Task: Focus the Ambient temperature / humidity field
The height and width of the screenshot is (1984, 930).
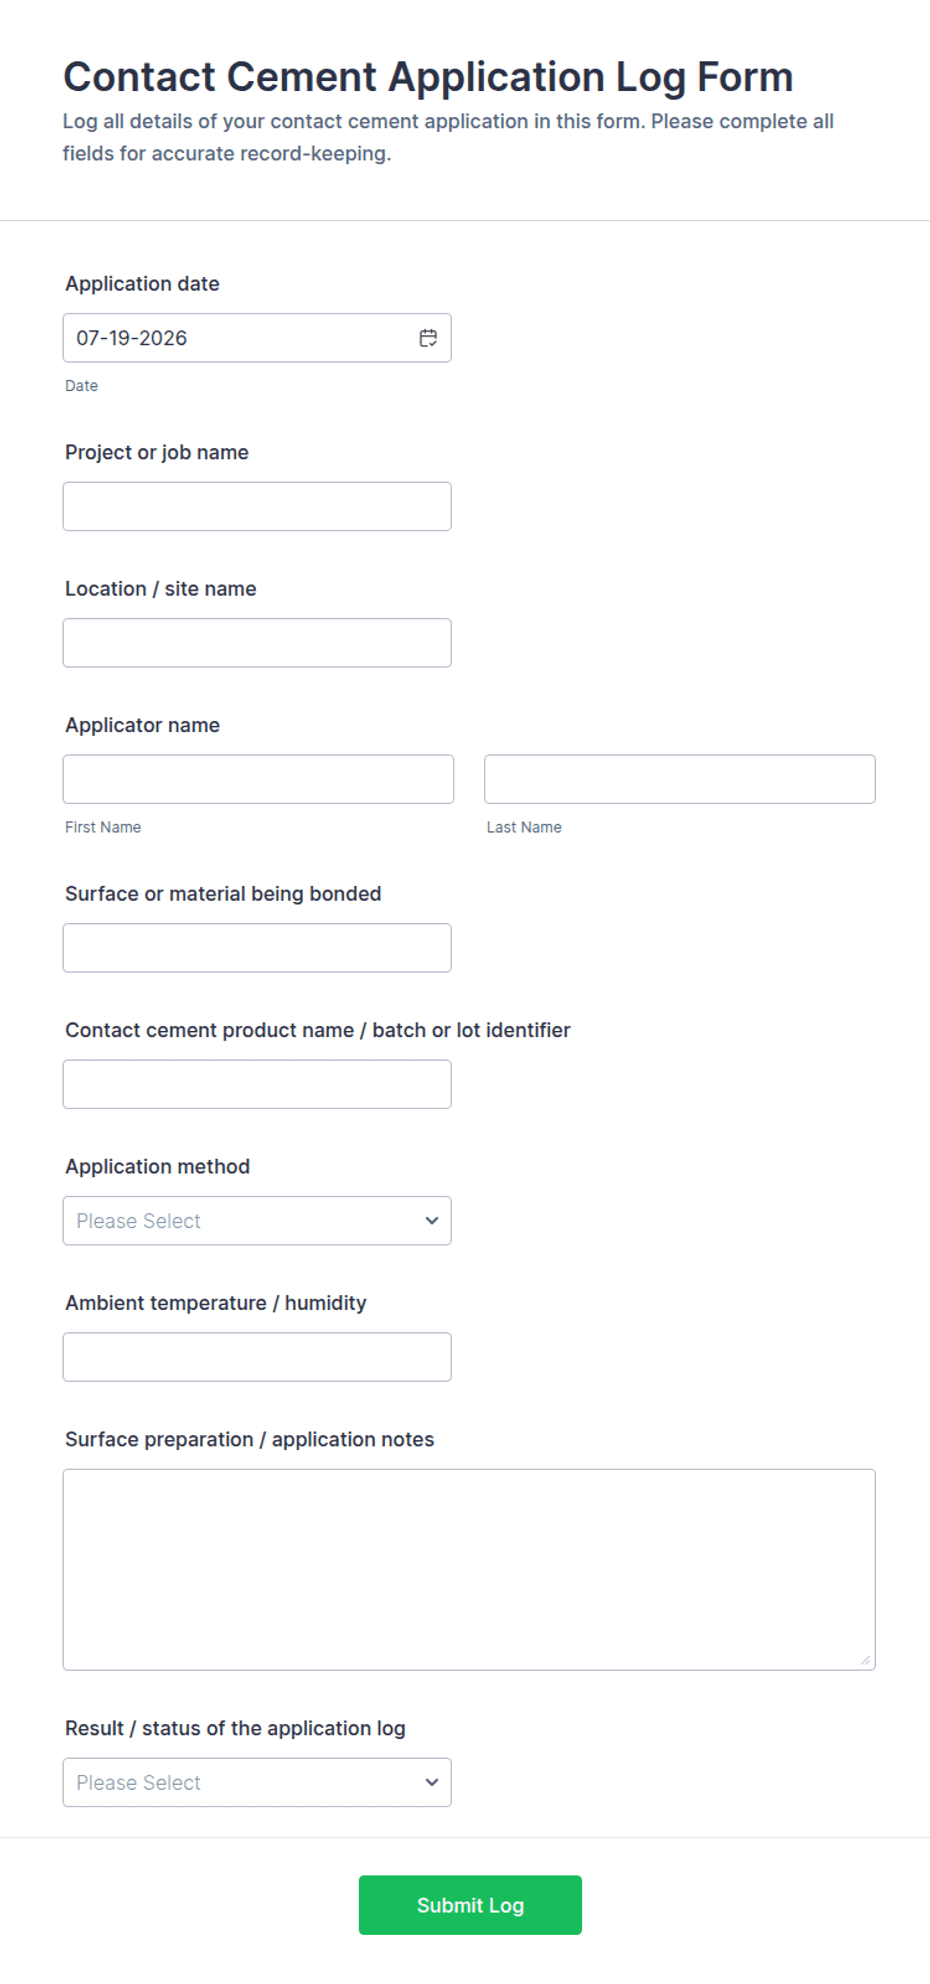Action: (257, 1357)
